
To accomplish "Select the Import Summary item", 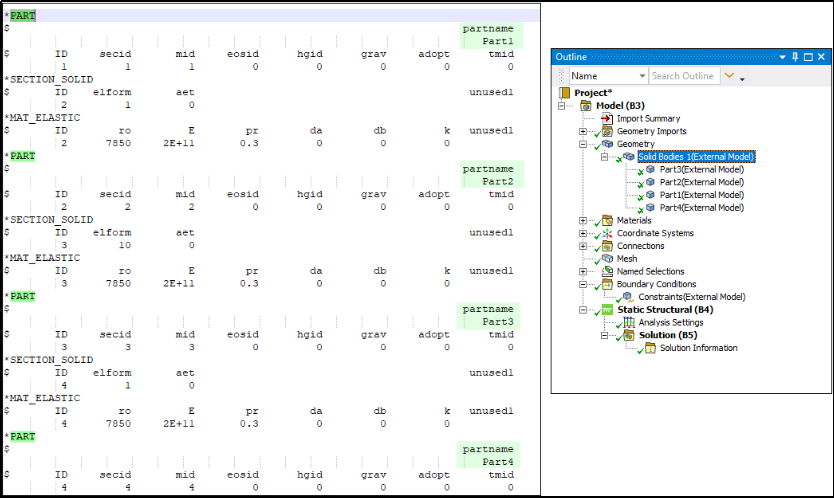I will coord(648,119).
